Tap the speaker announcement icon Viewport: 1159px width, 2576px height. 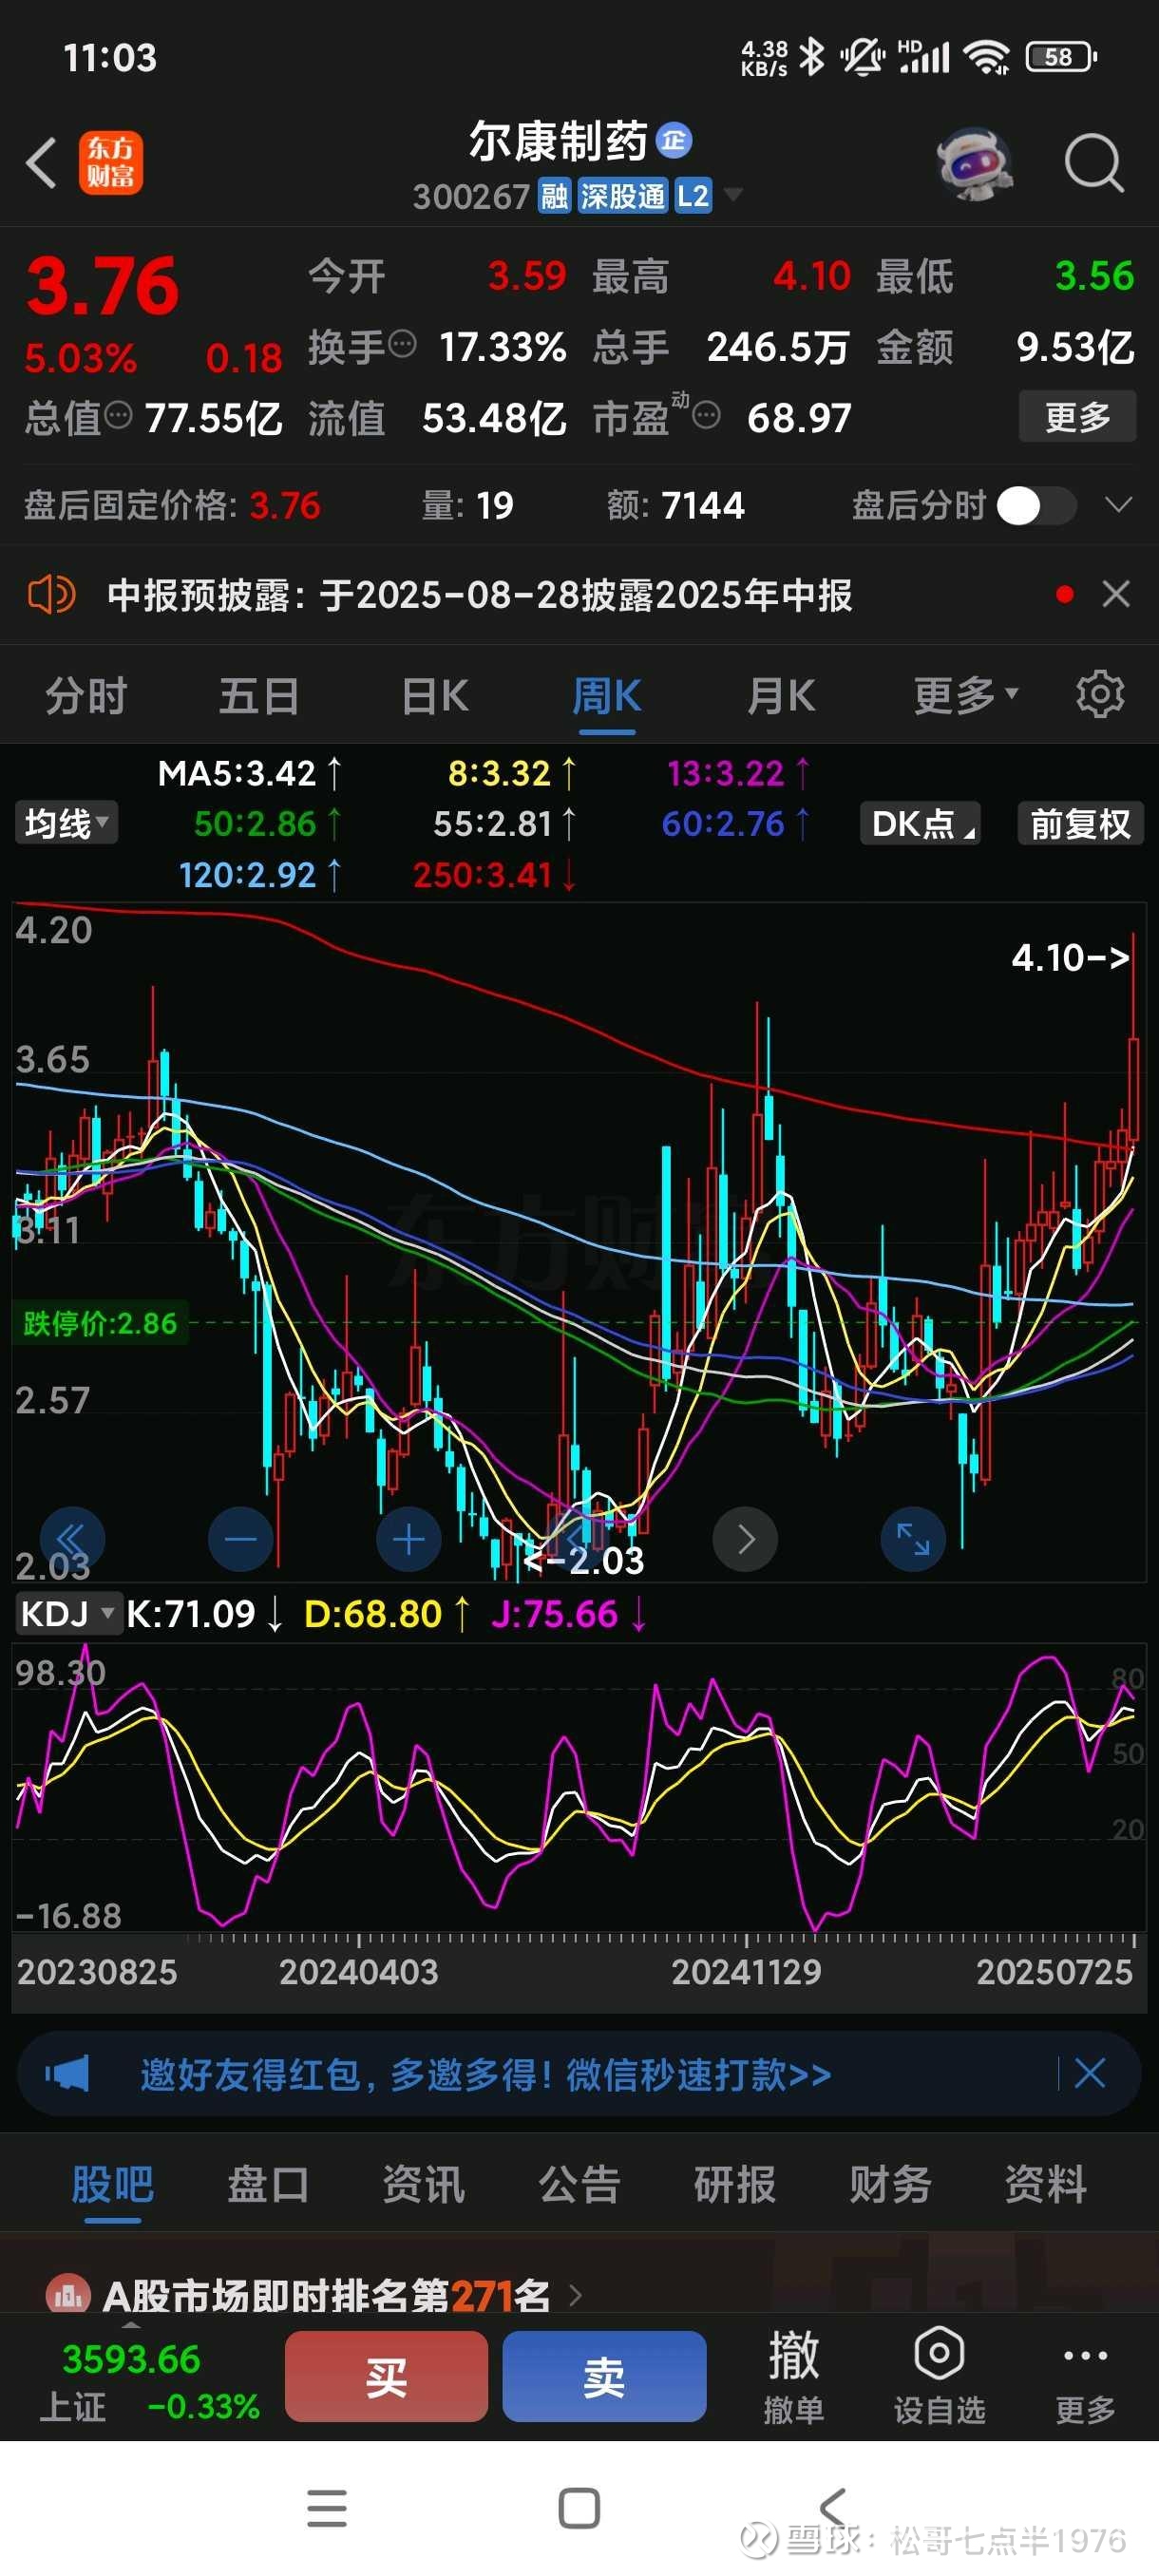pos(51,595)
